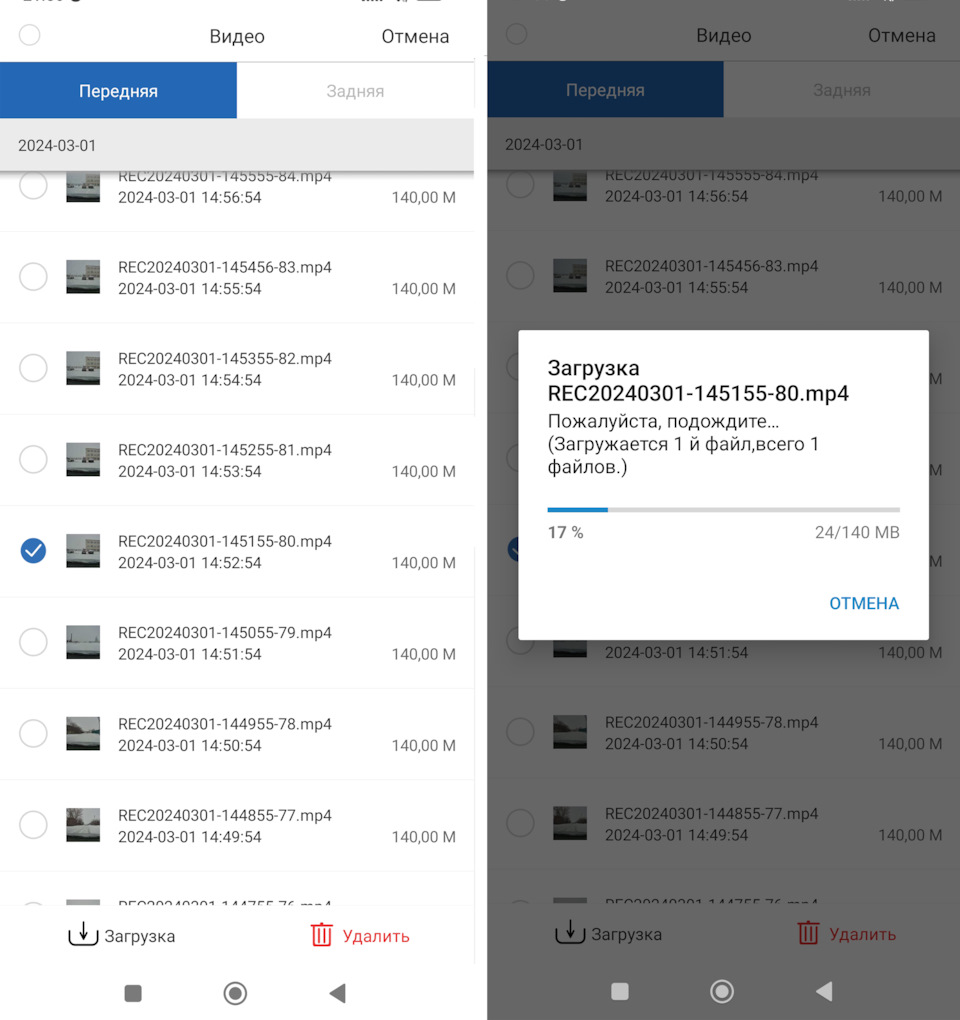Uncheck the selected REC20240301-145155-80.mp4 file on left
The height and width of the screenshot is (1020, 960).
(33, 551)
